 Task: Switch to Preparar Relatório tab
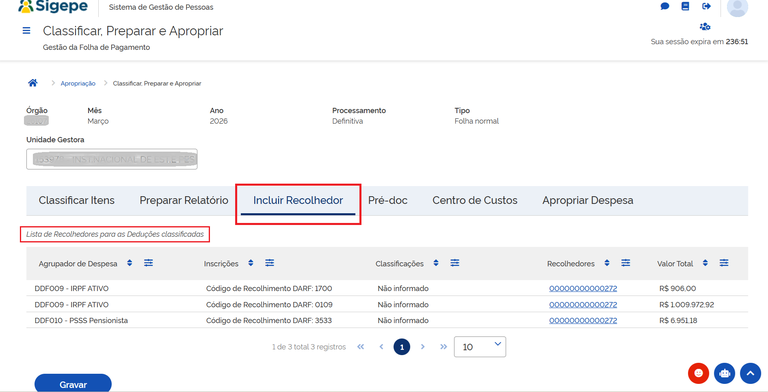tap(184, 200)
